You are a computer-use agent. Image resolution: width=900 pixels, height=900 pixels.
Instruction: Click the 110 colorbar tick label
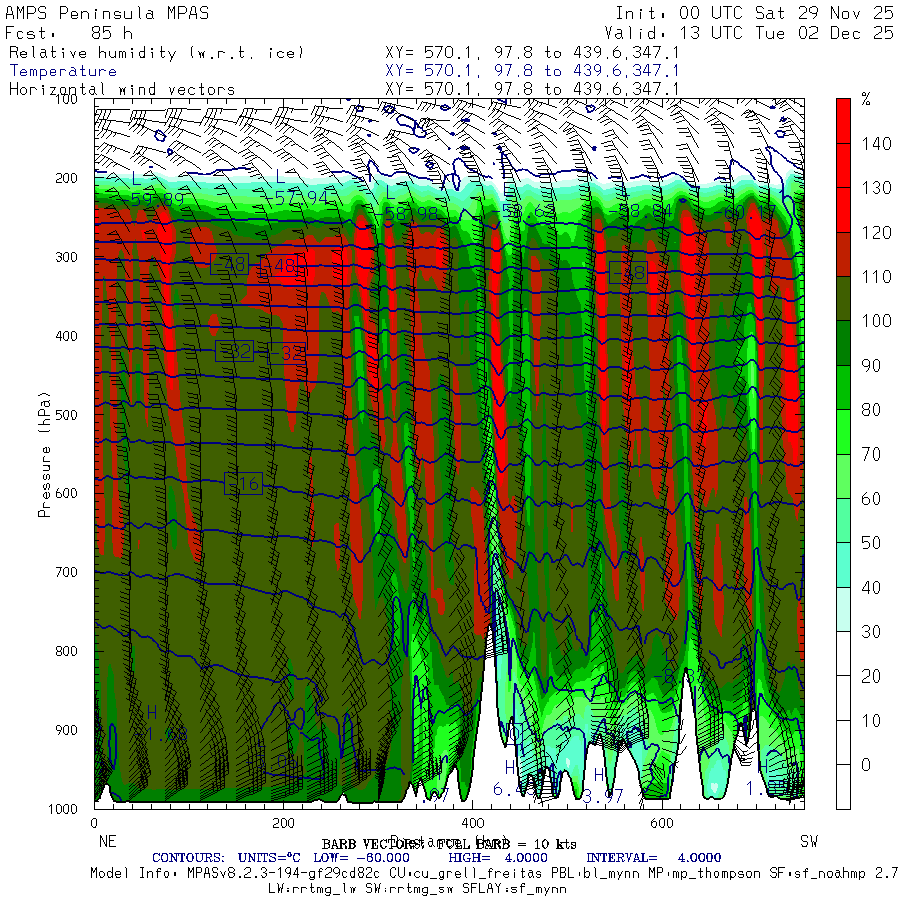coord(876,277)
